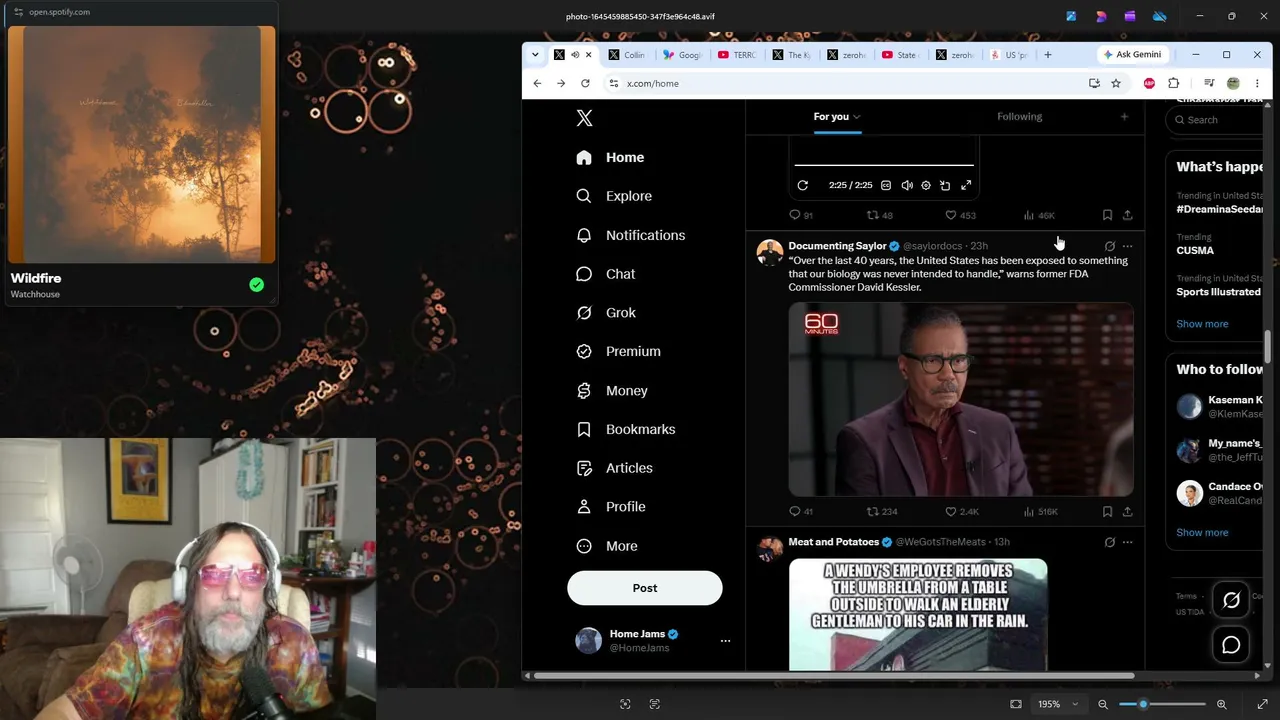Expand the More menu in sidebar
The height and width of the screenshot is (720, 1280).
pos(607,546)
